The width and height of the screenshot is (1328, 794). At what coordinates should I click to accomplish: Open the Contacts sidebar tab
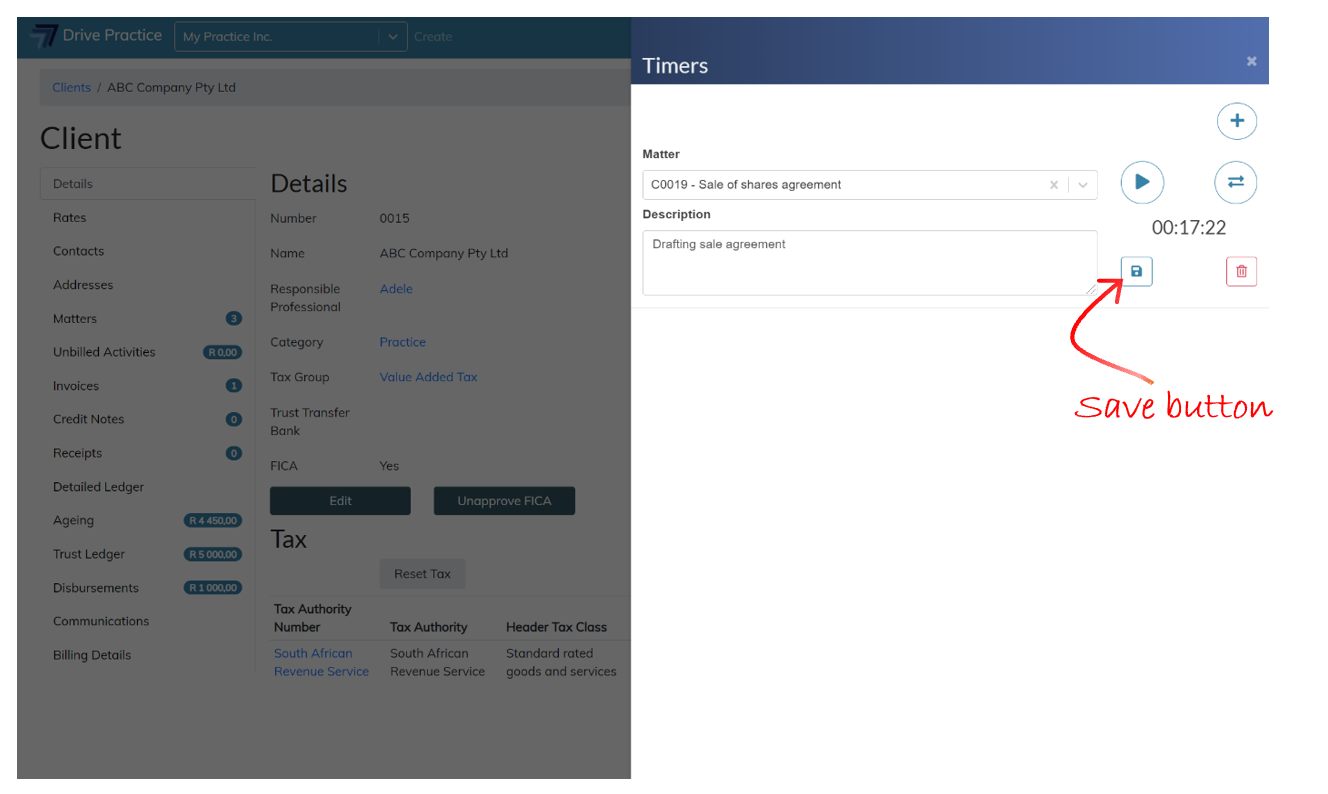(x=147, y=251)
